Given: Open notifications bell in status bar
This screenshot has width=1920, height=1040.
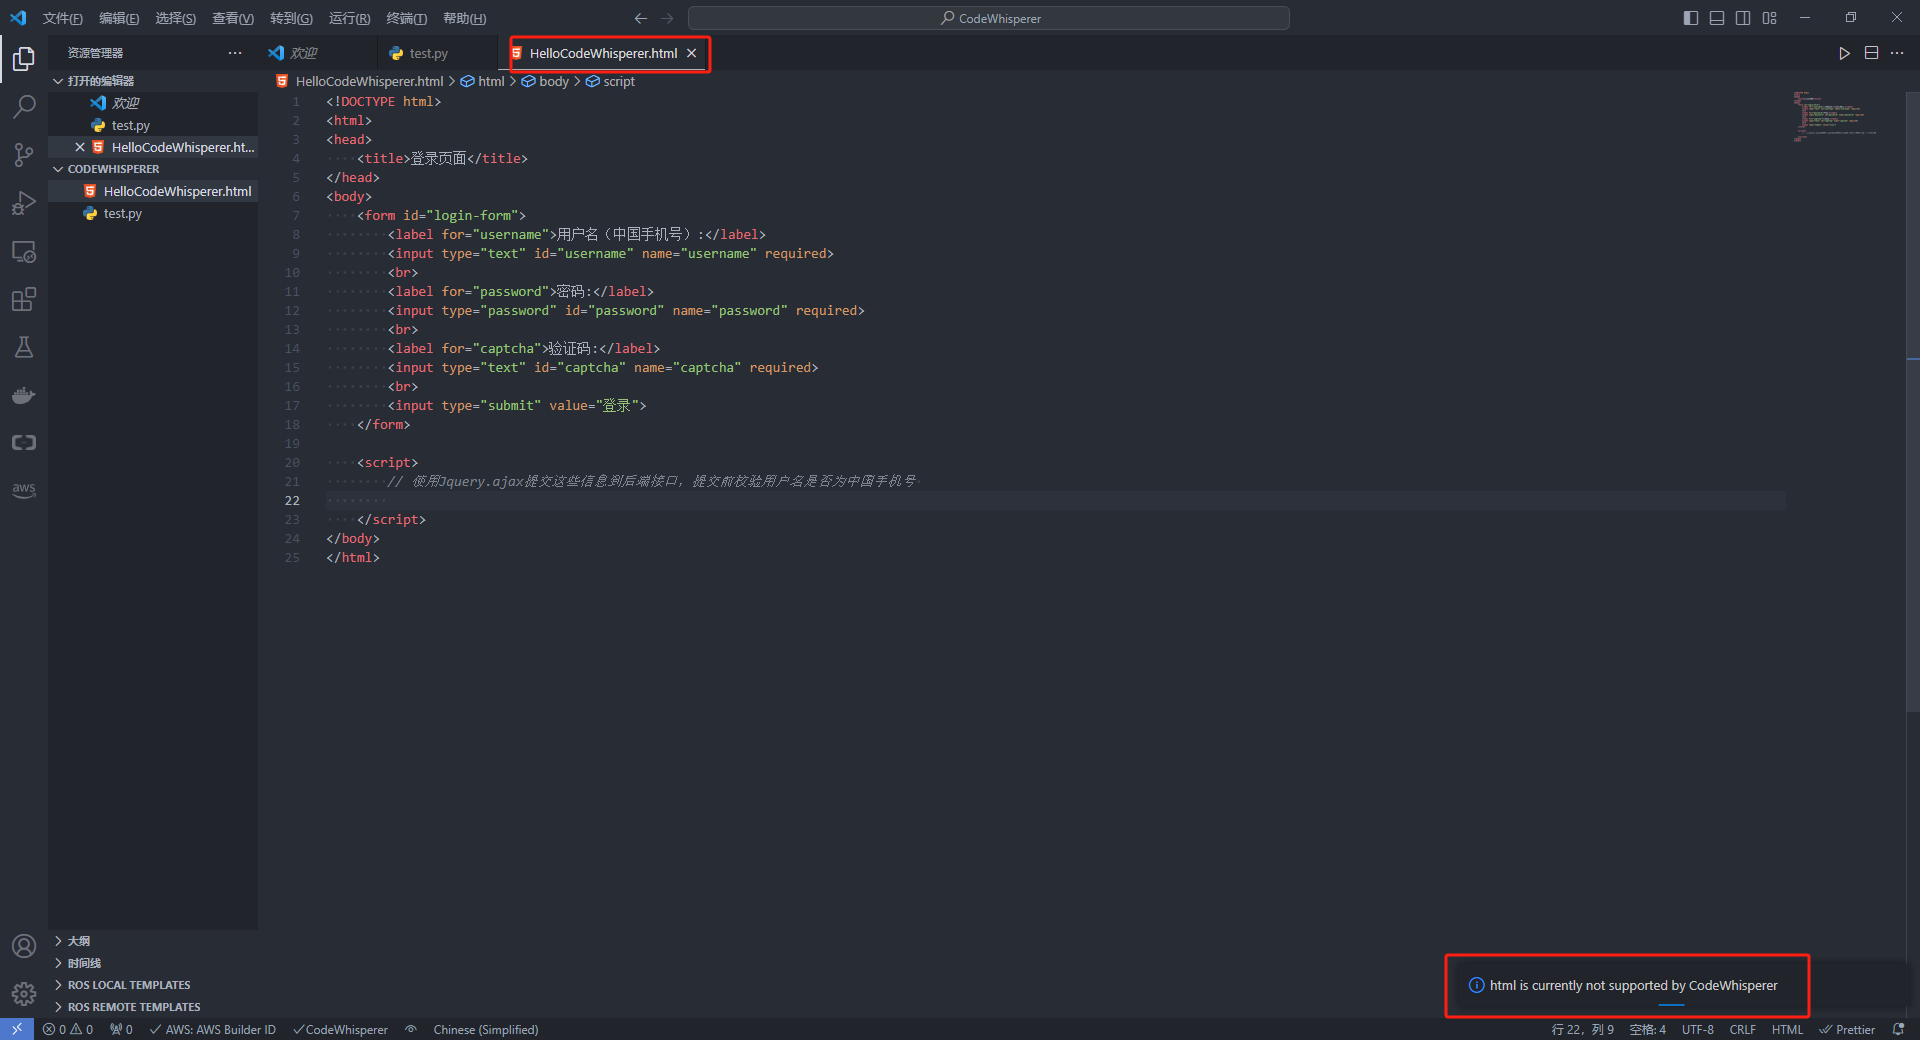Looking at the screenshot, I should [1898, 1029].
